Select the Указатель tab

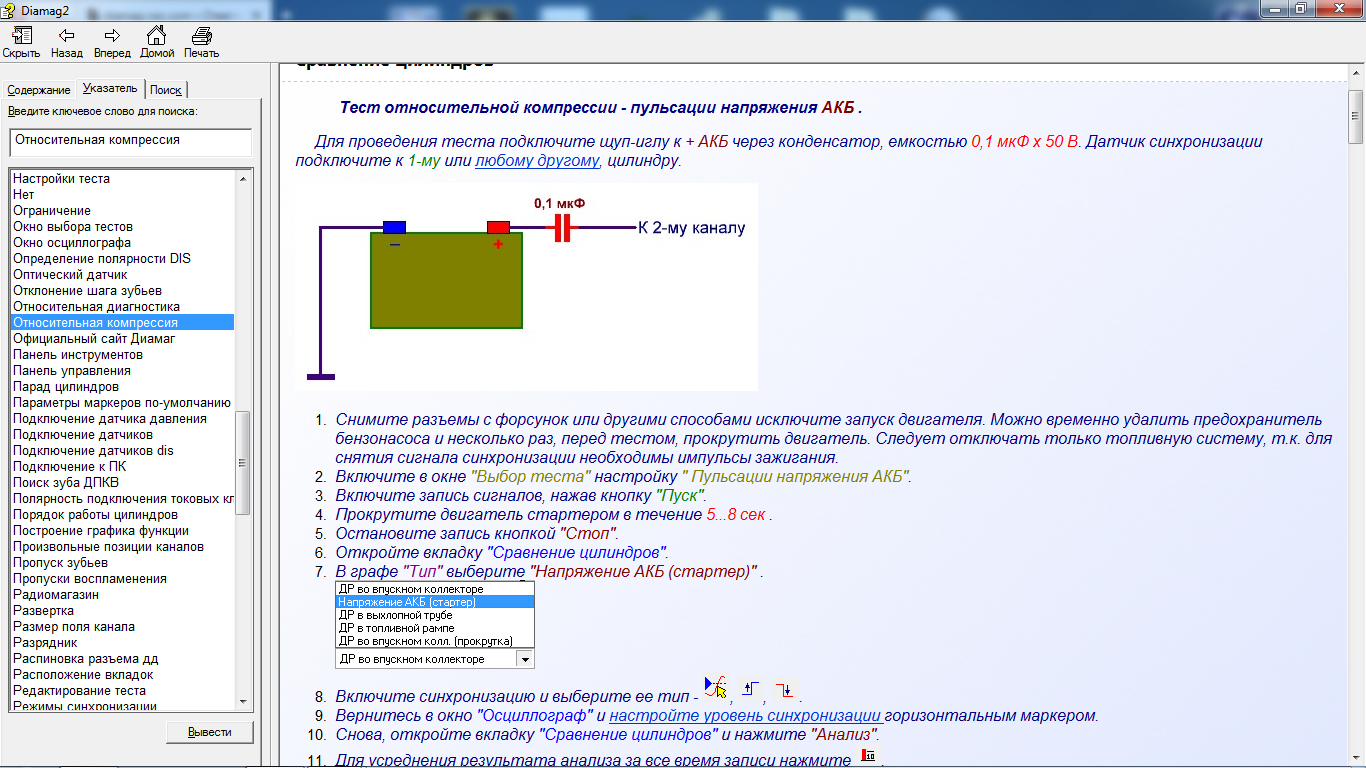click(110, 88)
